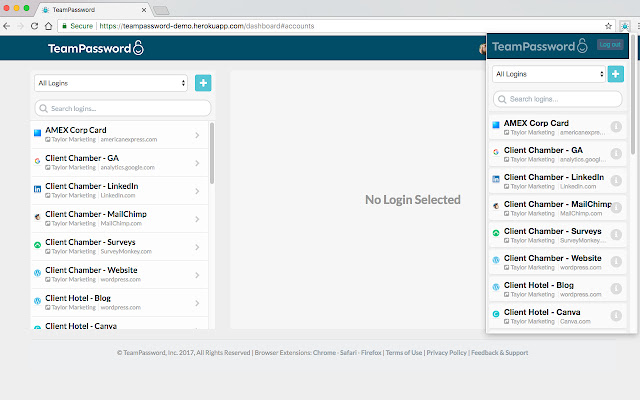Click the plus button in dashboard sidebar
The width and height of the screenshot is (640, 400).
tap(203, 83)
